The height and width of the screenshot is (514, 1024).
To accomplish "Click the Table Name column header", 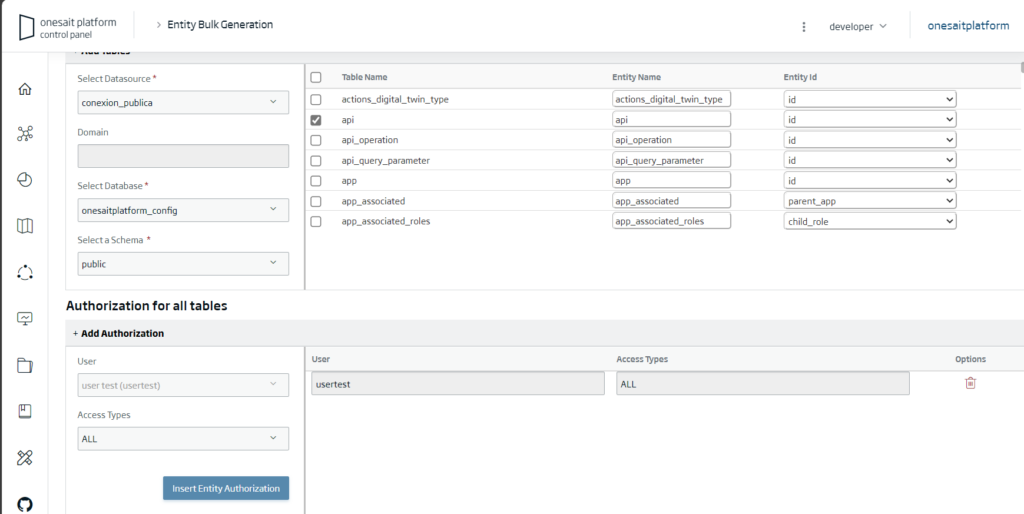I will pyautogui.click(x=364, y=77).
